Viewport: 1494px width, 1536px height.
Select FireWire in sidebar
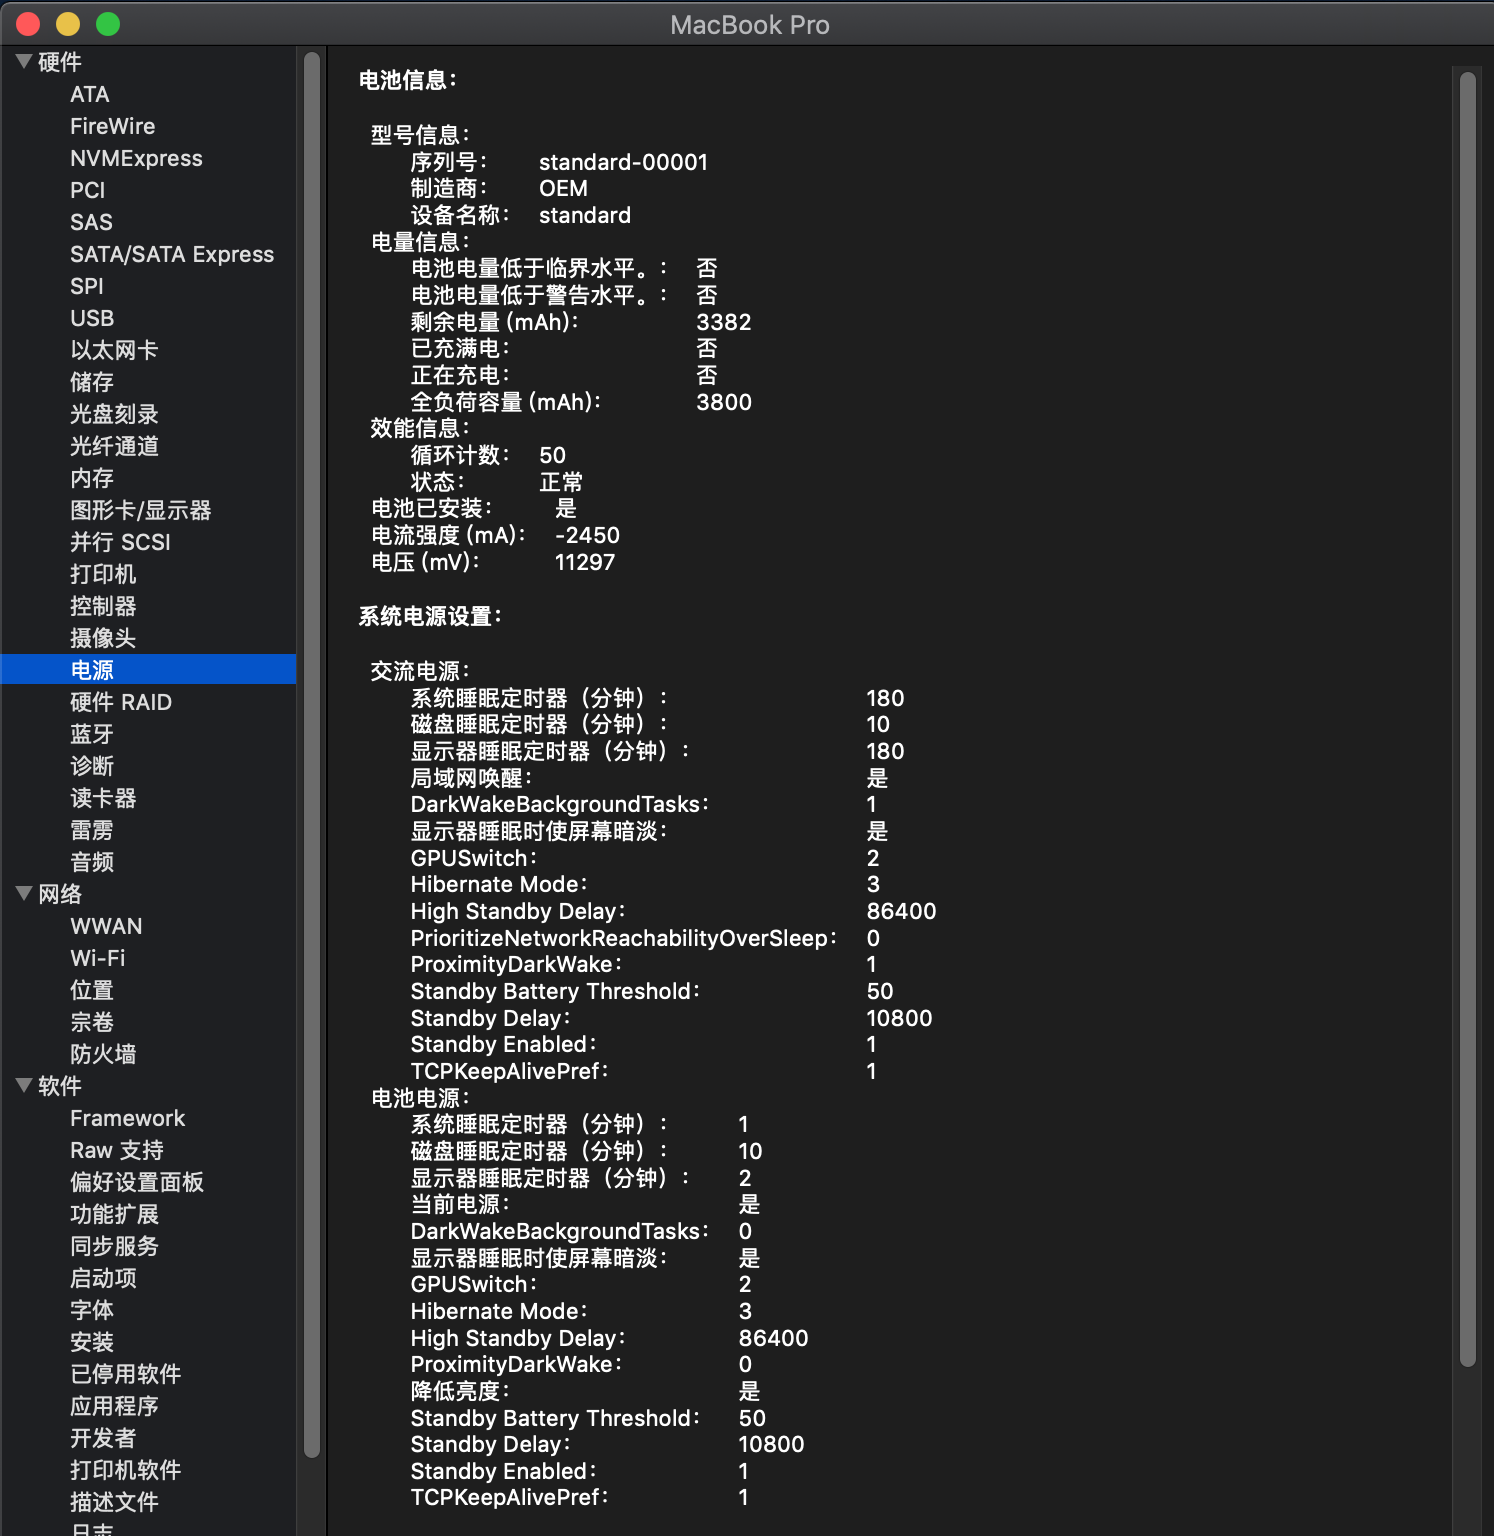(112, 126)
